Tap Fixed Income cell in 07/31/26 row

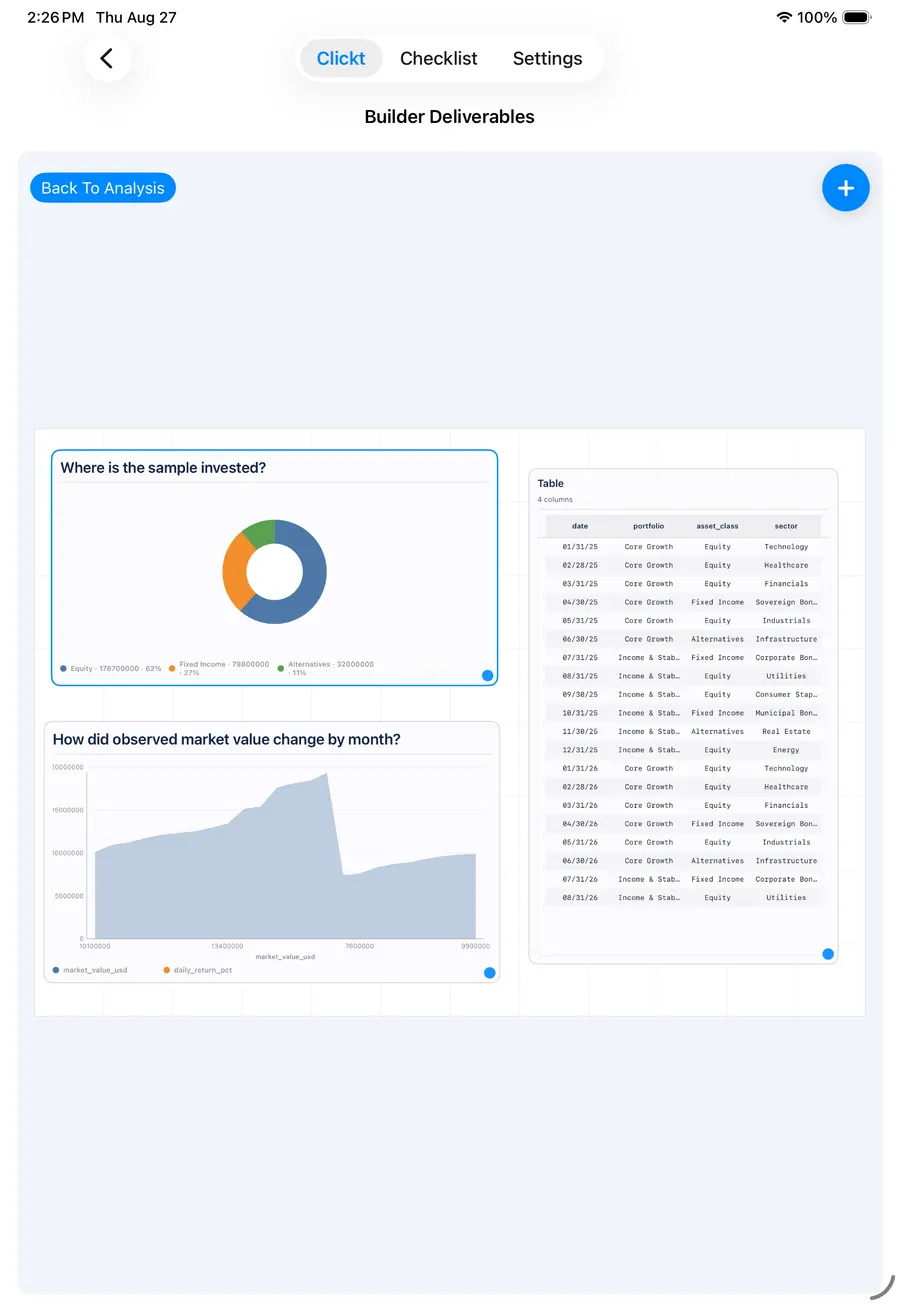pyautogui.click(x=717, y=880)
